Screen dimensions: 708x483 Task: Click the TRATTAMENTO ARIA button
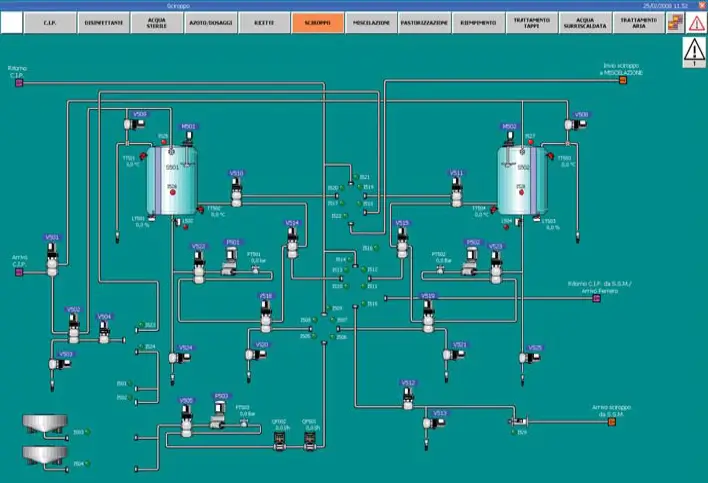[x=639, y=21]
